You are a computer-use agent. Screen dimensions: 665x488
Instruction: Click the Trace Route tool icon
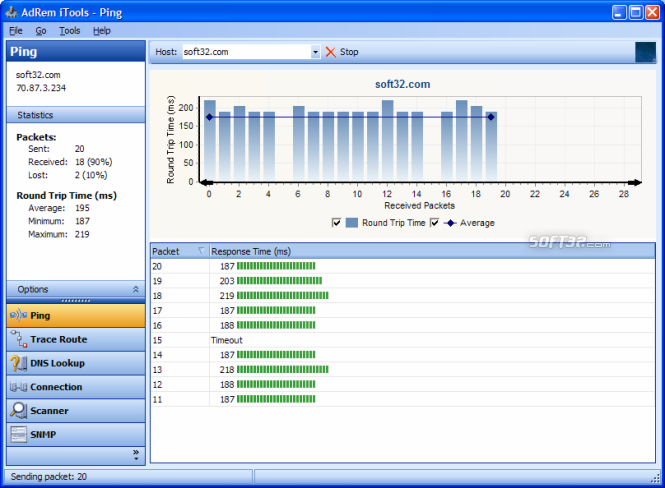19,339
